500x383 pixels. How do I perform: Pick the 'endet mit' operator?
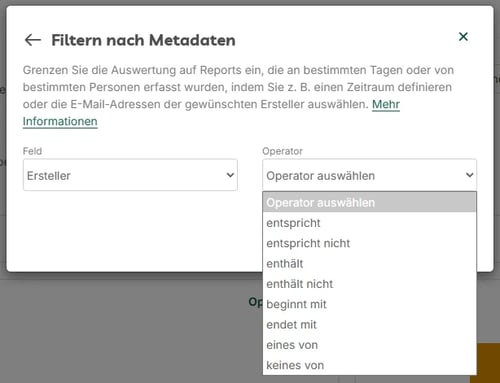tap(369, 324)
